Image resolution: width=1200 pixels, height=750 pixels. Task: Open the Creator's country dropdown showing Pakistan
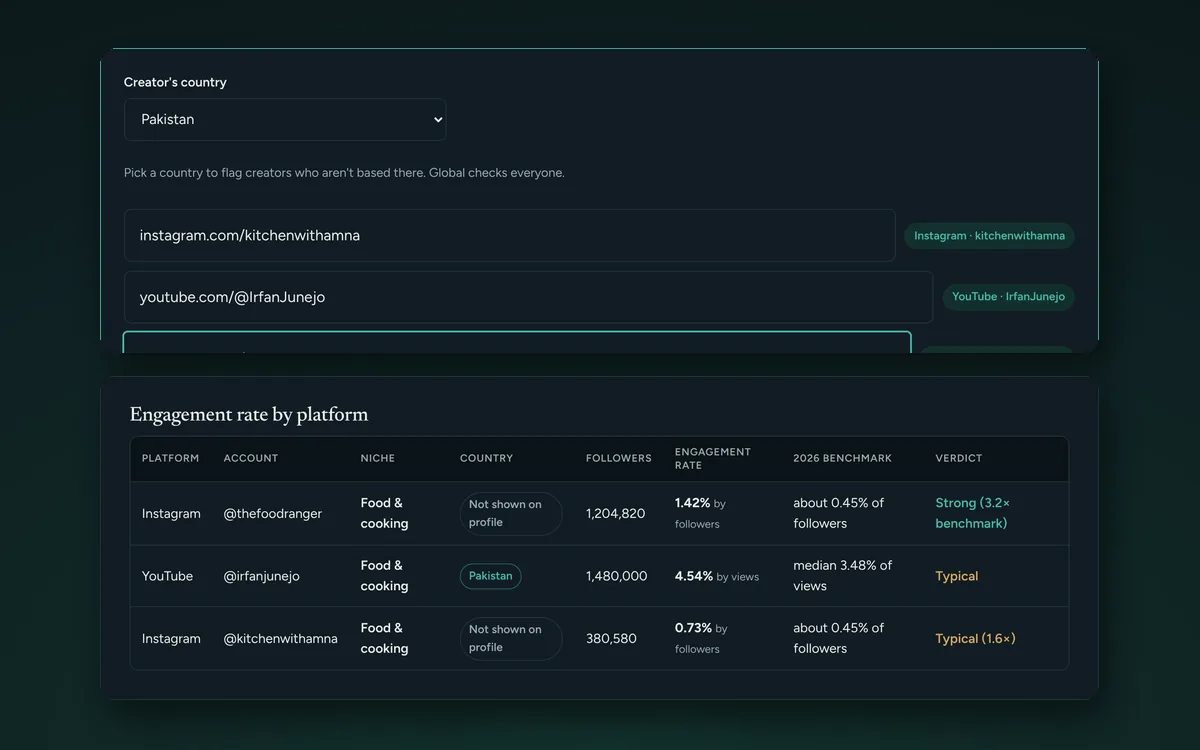click(x=285, y=119)
